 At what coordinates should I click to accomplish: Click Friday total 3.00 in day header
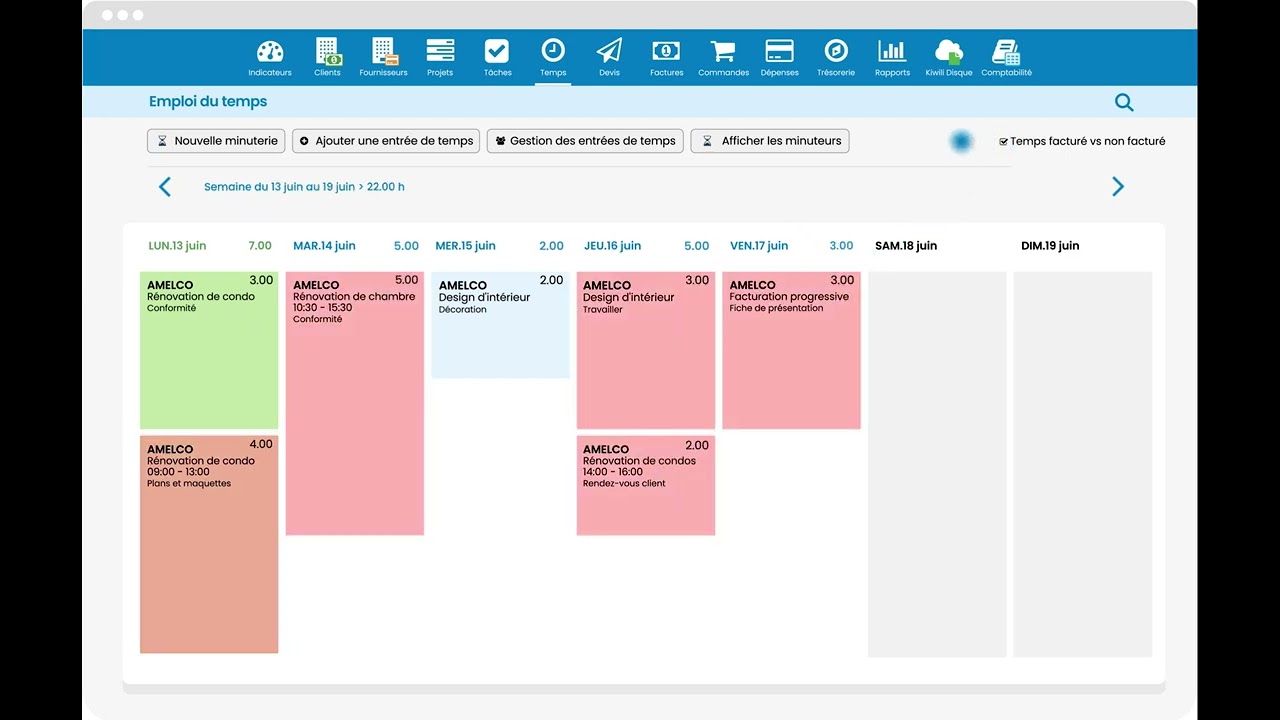coord(841,246)
